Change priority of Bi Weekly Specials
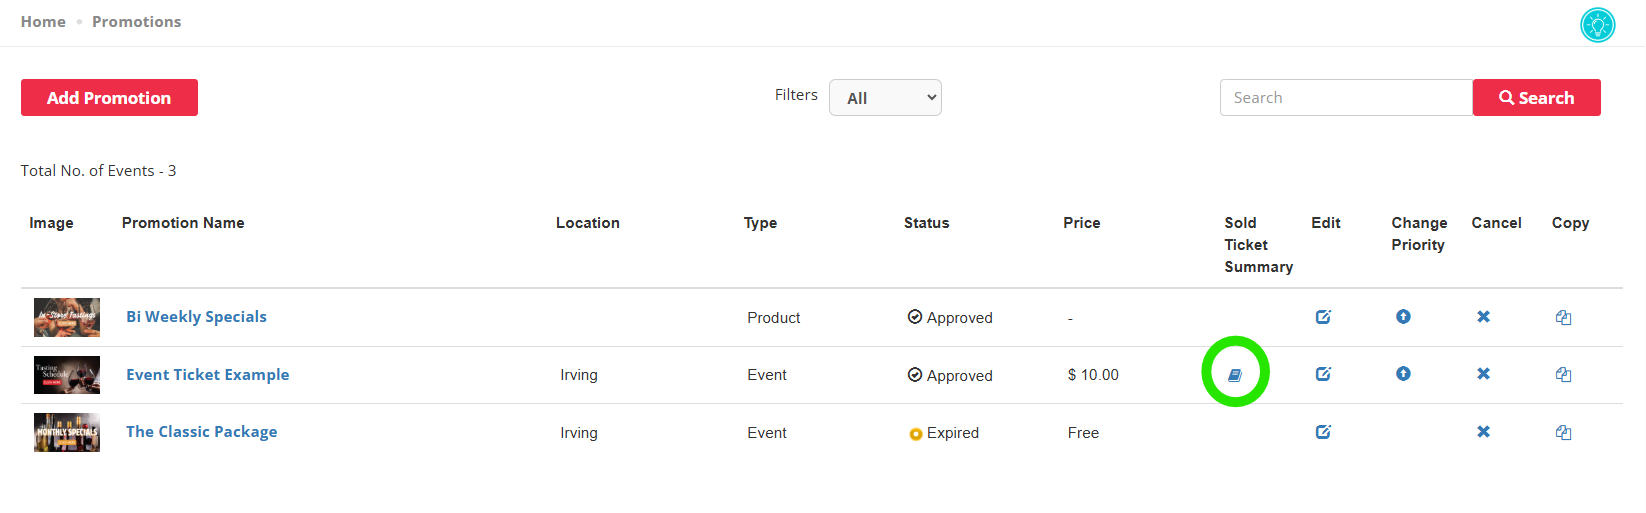This screenshot has width=1646, height=513. (x=1403, y=317)
